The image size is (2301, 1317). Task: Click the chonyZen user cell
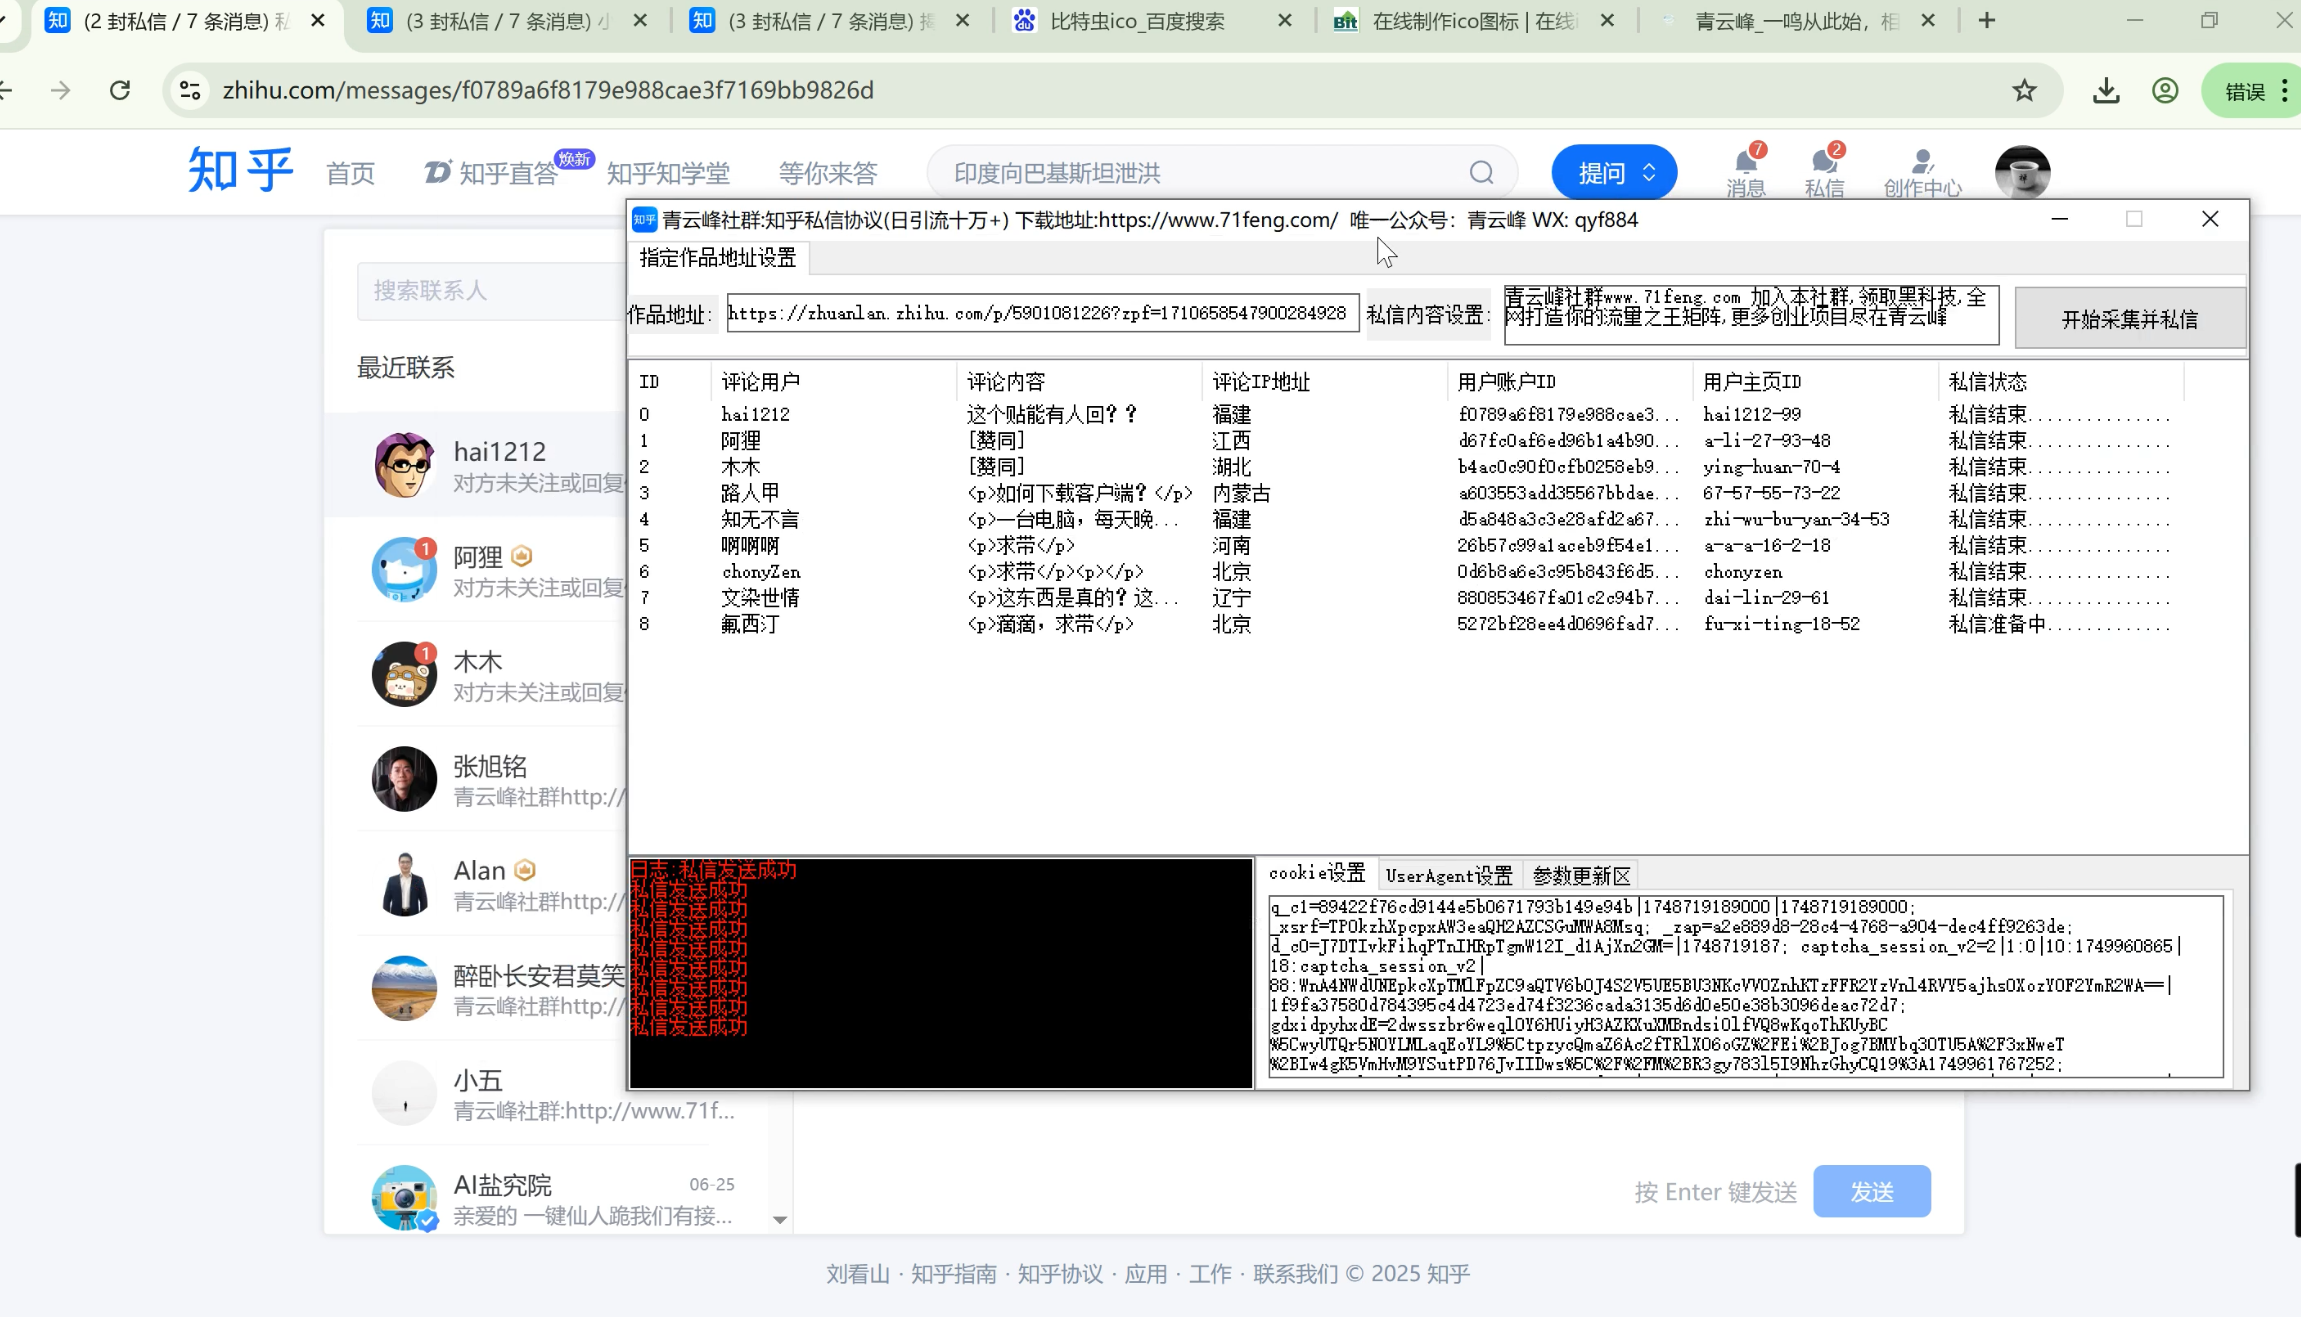[x=761, y=572]
